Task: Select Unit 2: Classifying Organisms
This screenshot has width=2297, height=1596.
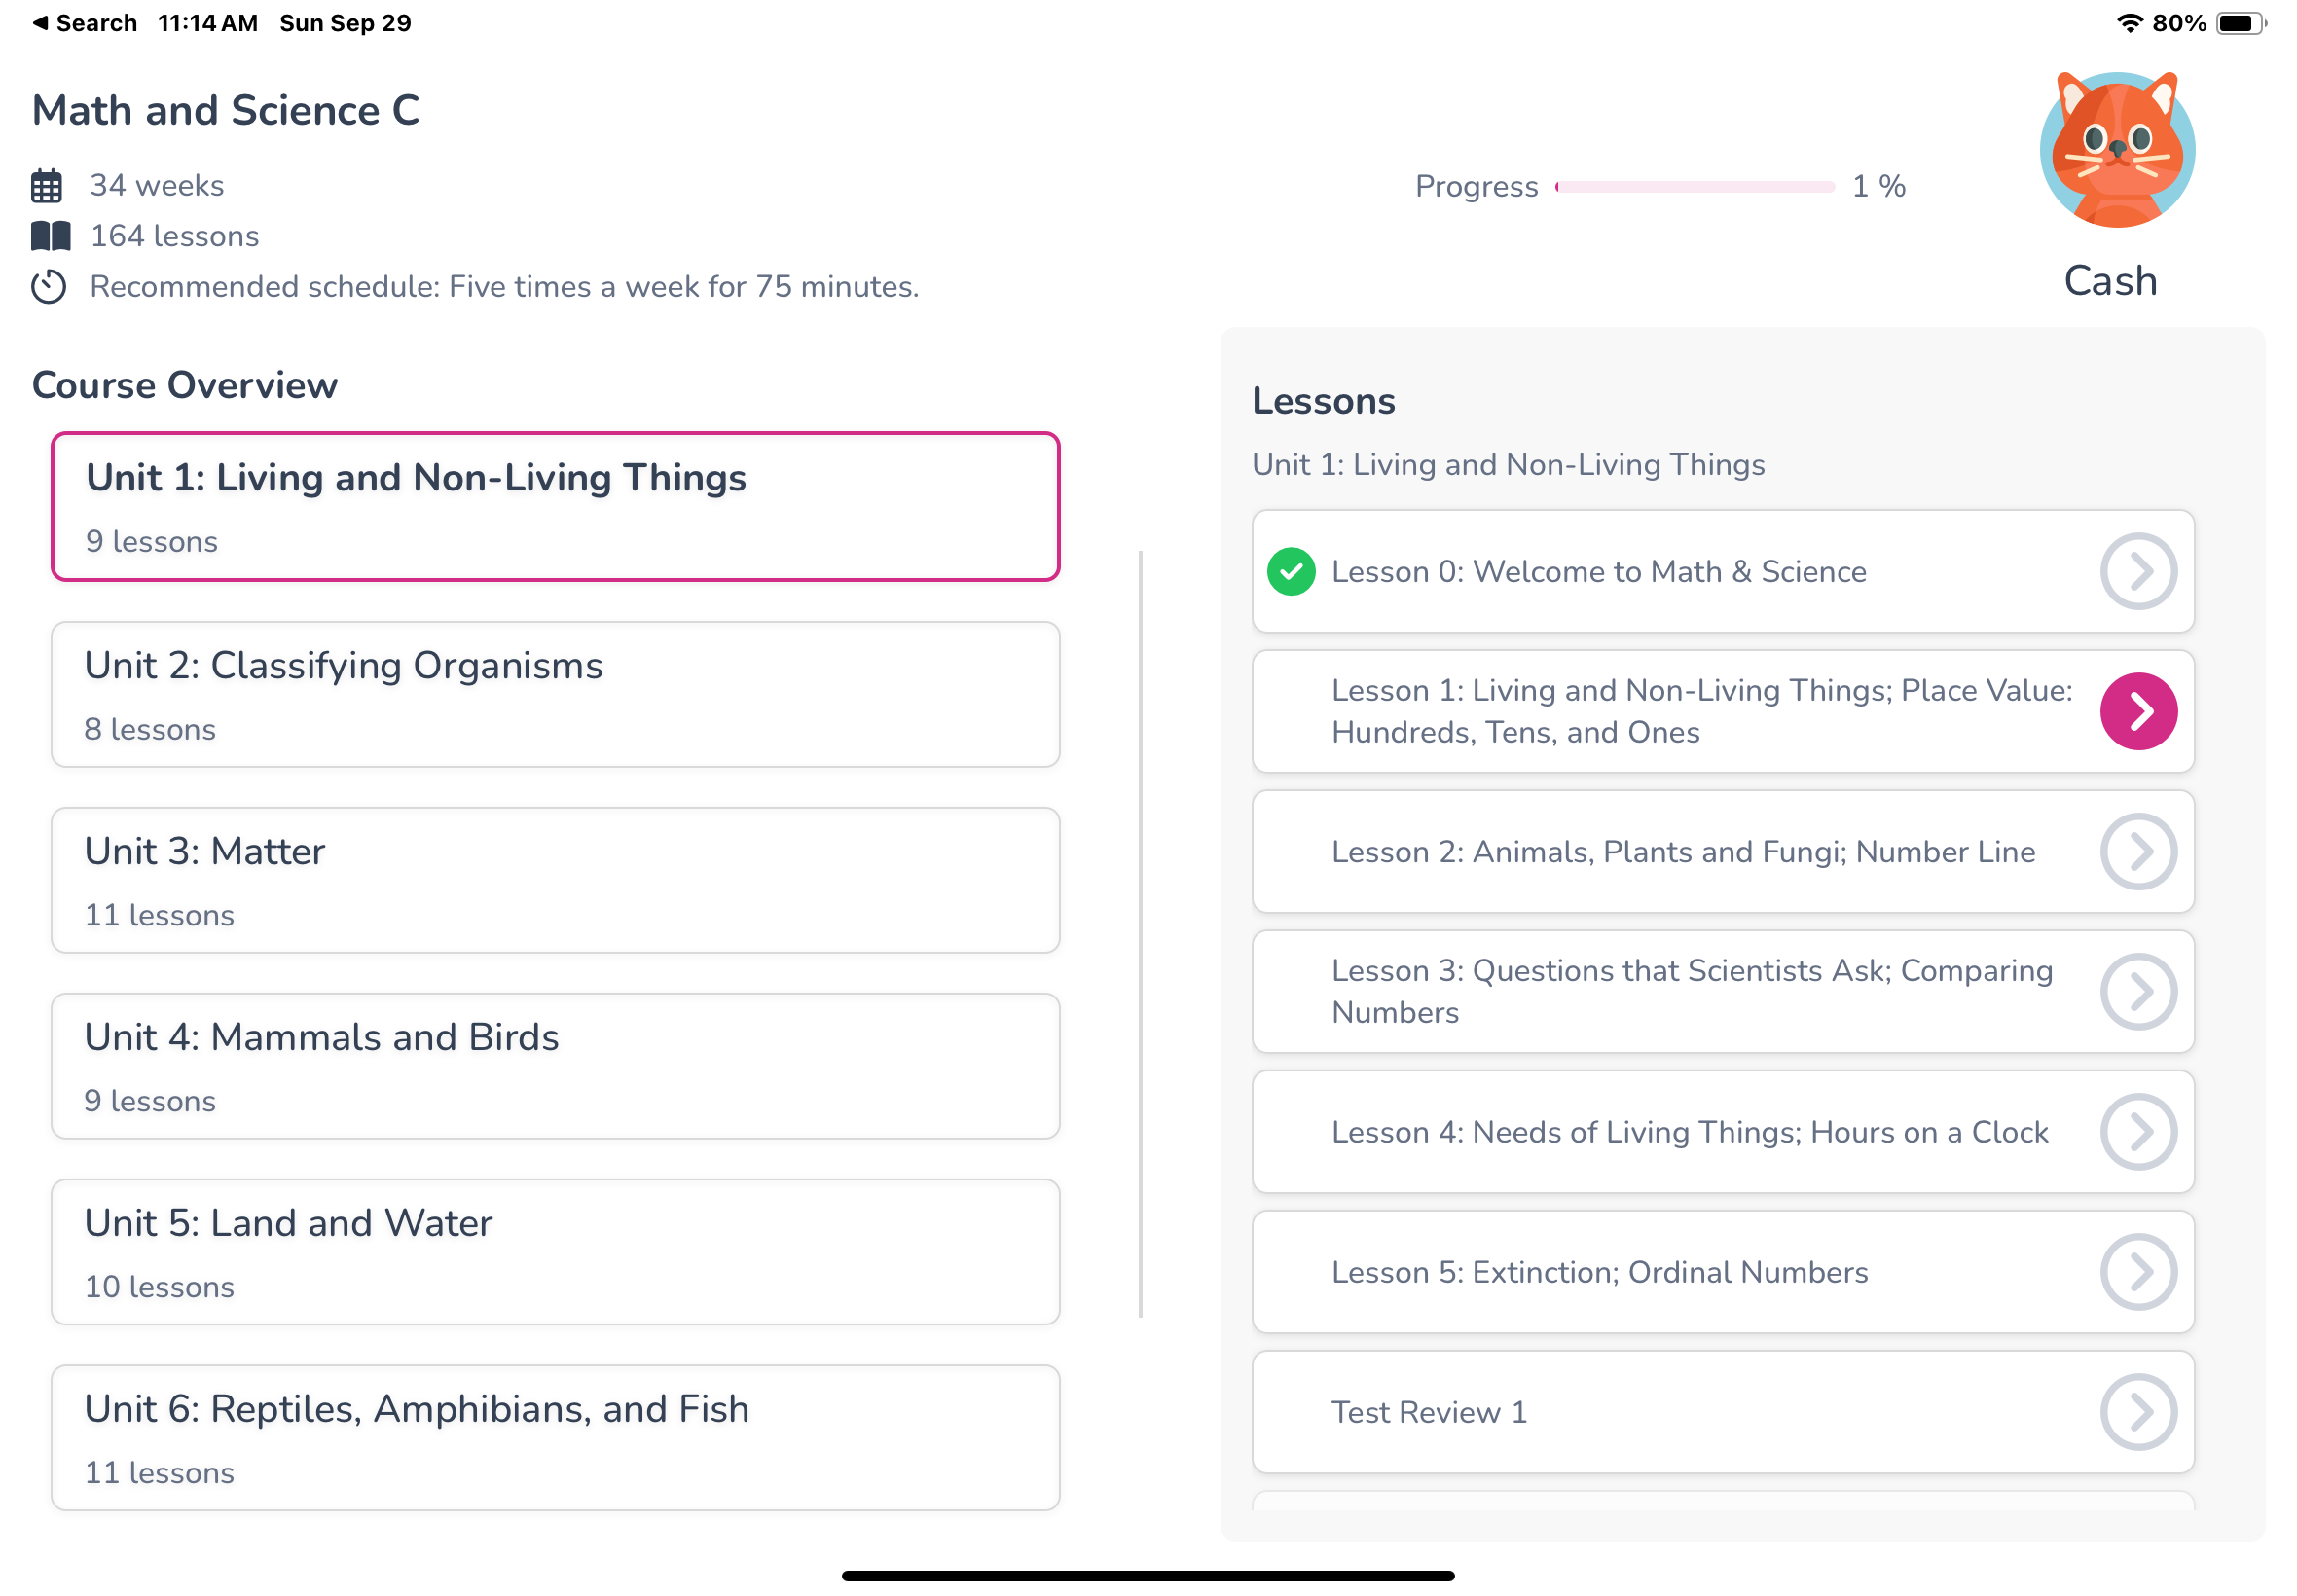Action: click(x=555, y=695)
